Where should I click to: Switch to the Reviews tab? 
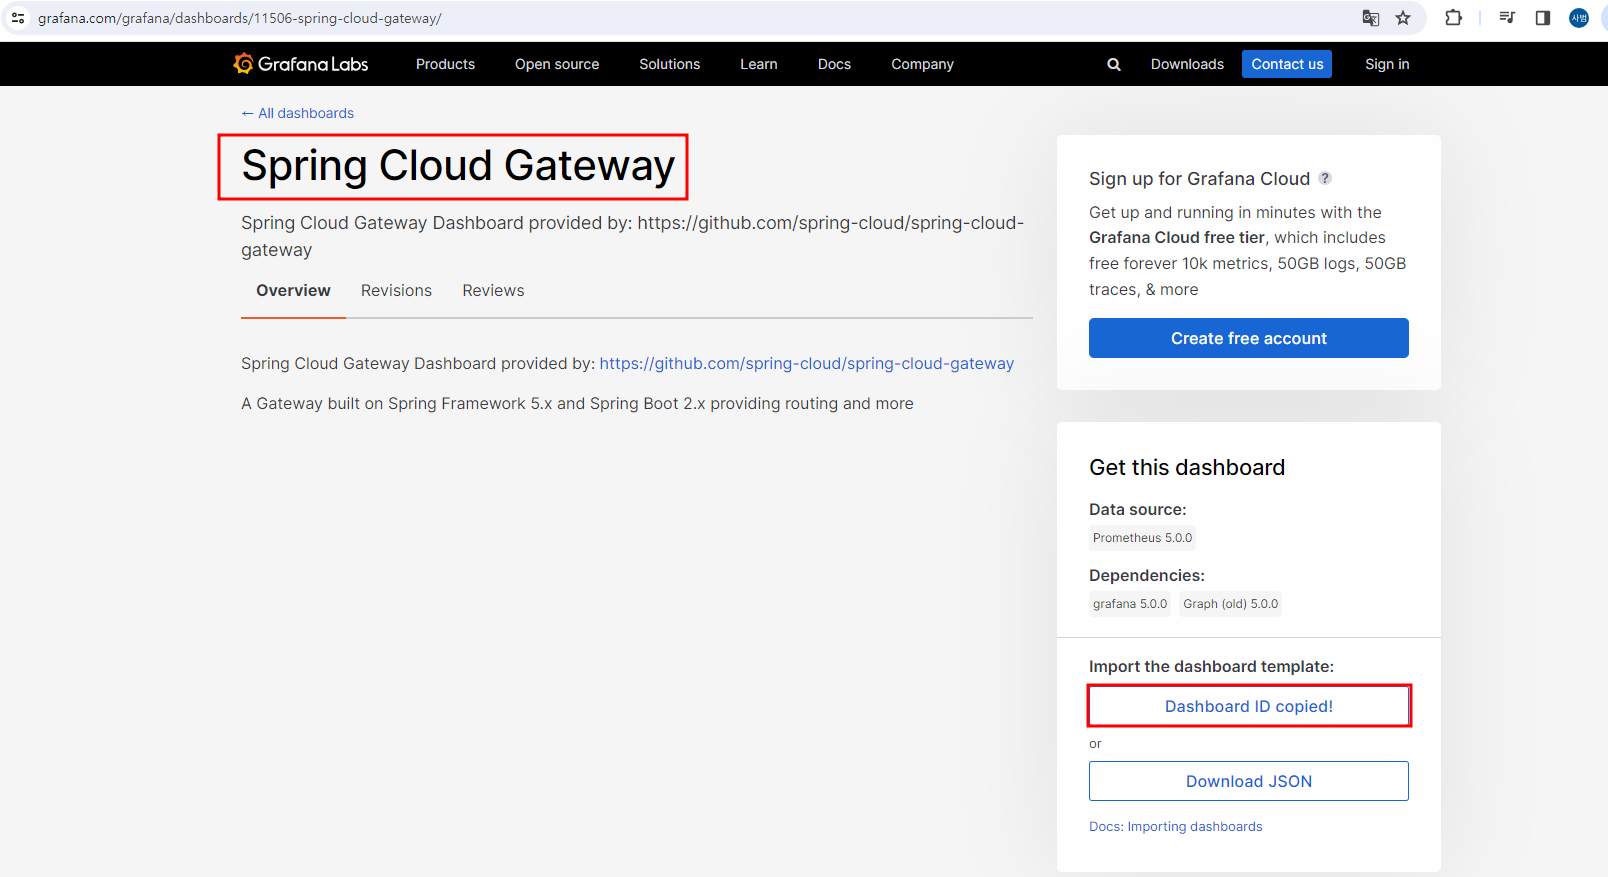tap(493, 291)
